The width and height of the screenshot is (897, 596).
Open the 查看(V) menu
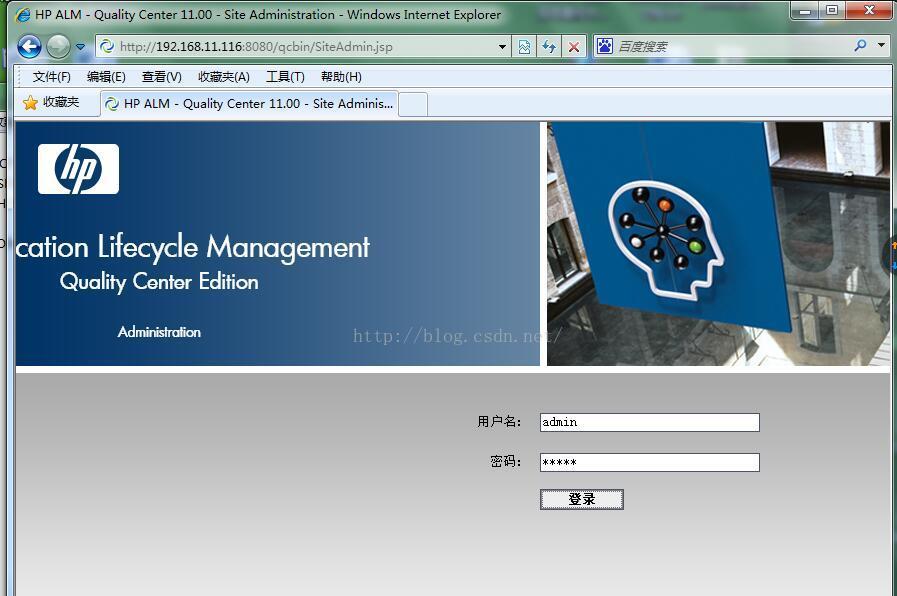point(161,77)
